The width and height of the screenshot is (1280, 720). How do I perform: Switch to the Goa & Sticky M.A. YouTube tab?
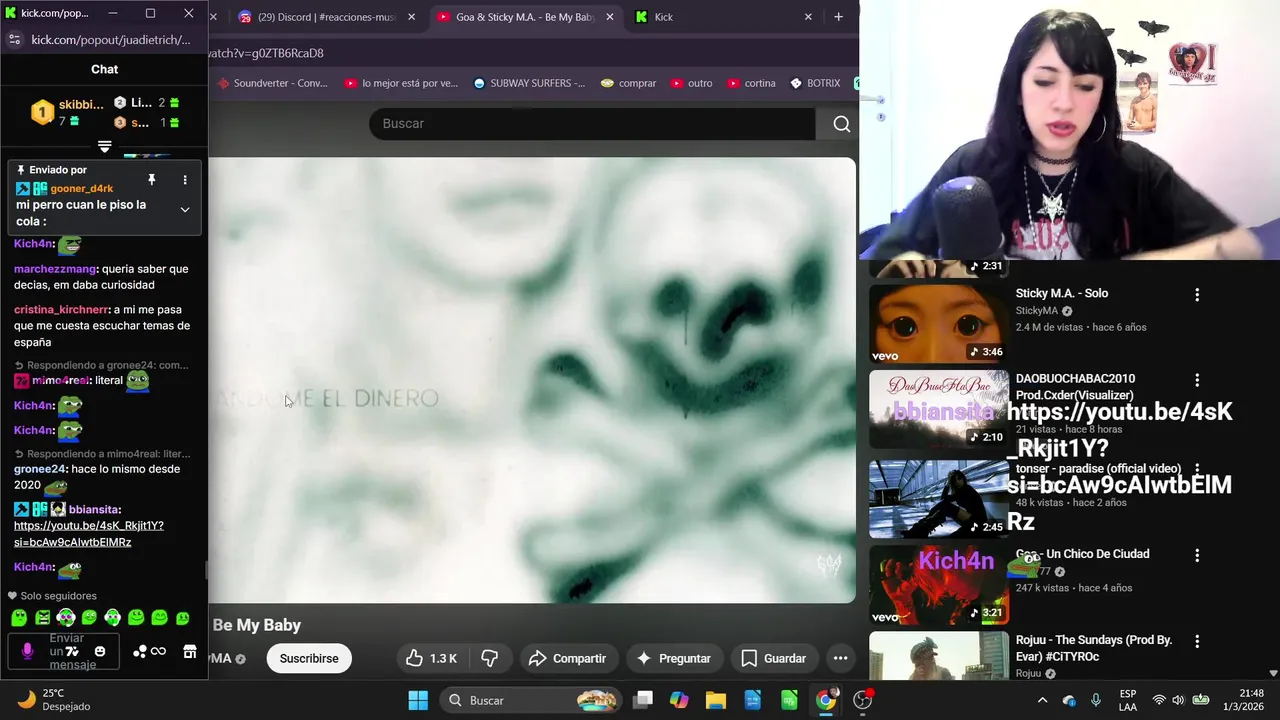[525, 17]
